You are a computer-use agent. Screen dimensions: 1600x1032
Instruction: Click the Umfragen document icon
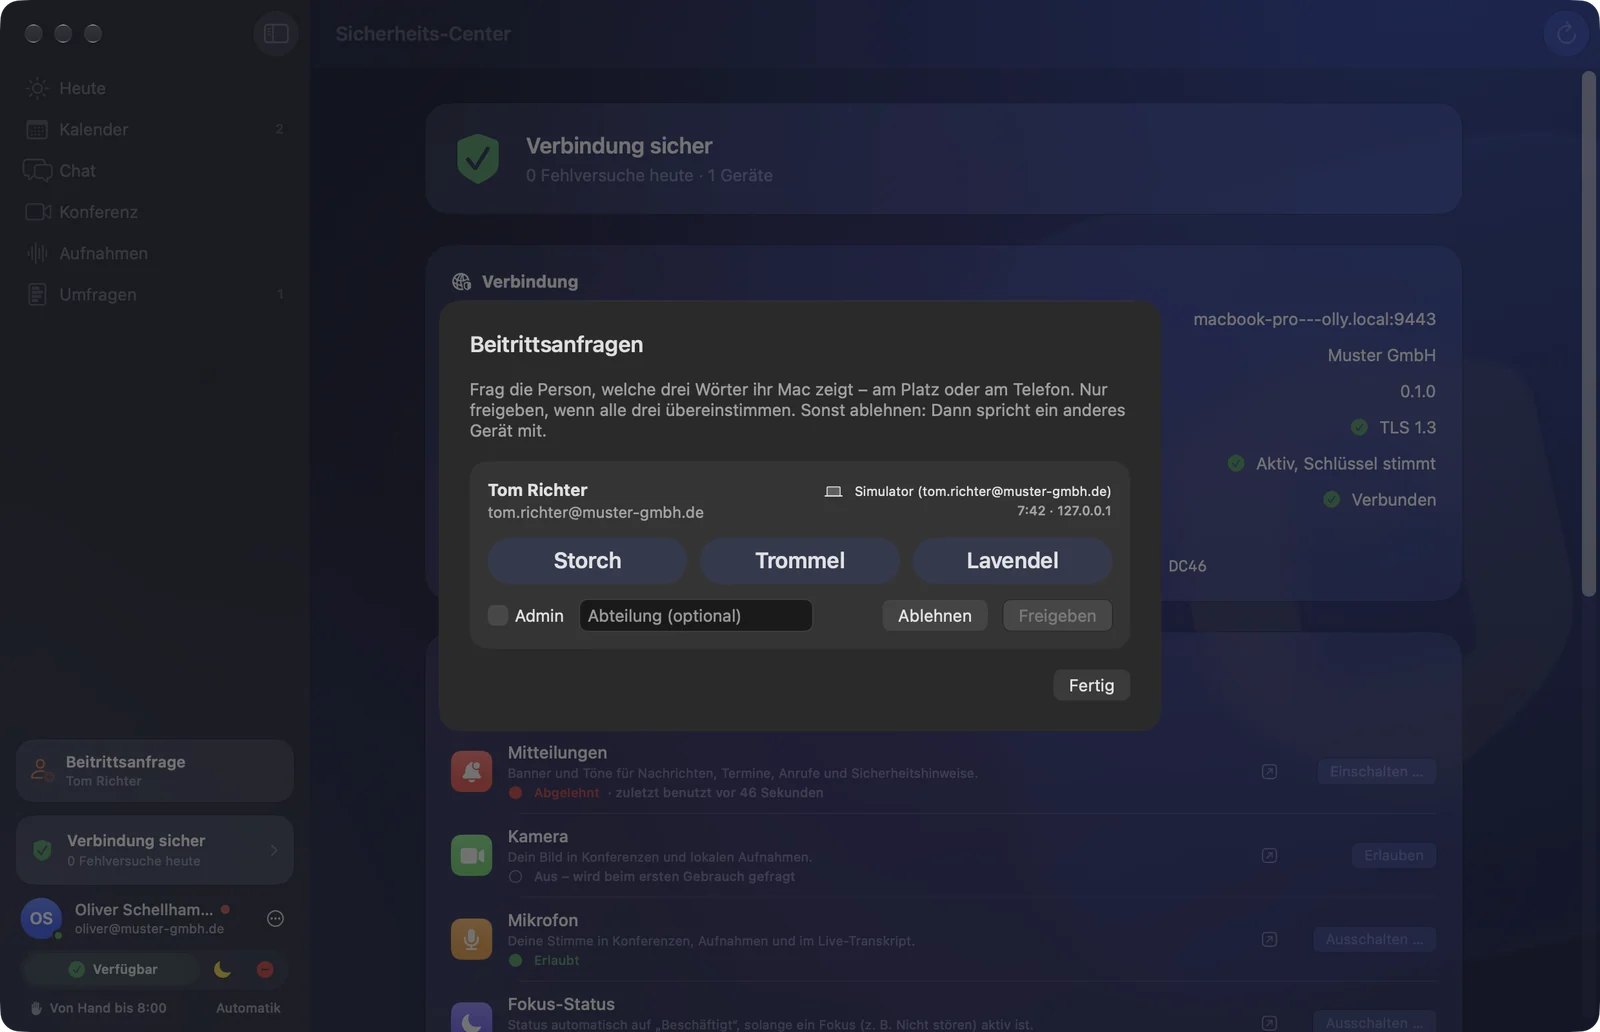click(37, 295)
